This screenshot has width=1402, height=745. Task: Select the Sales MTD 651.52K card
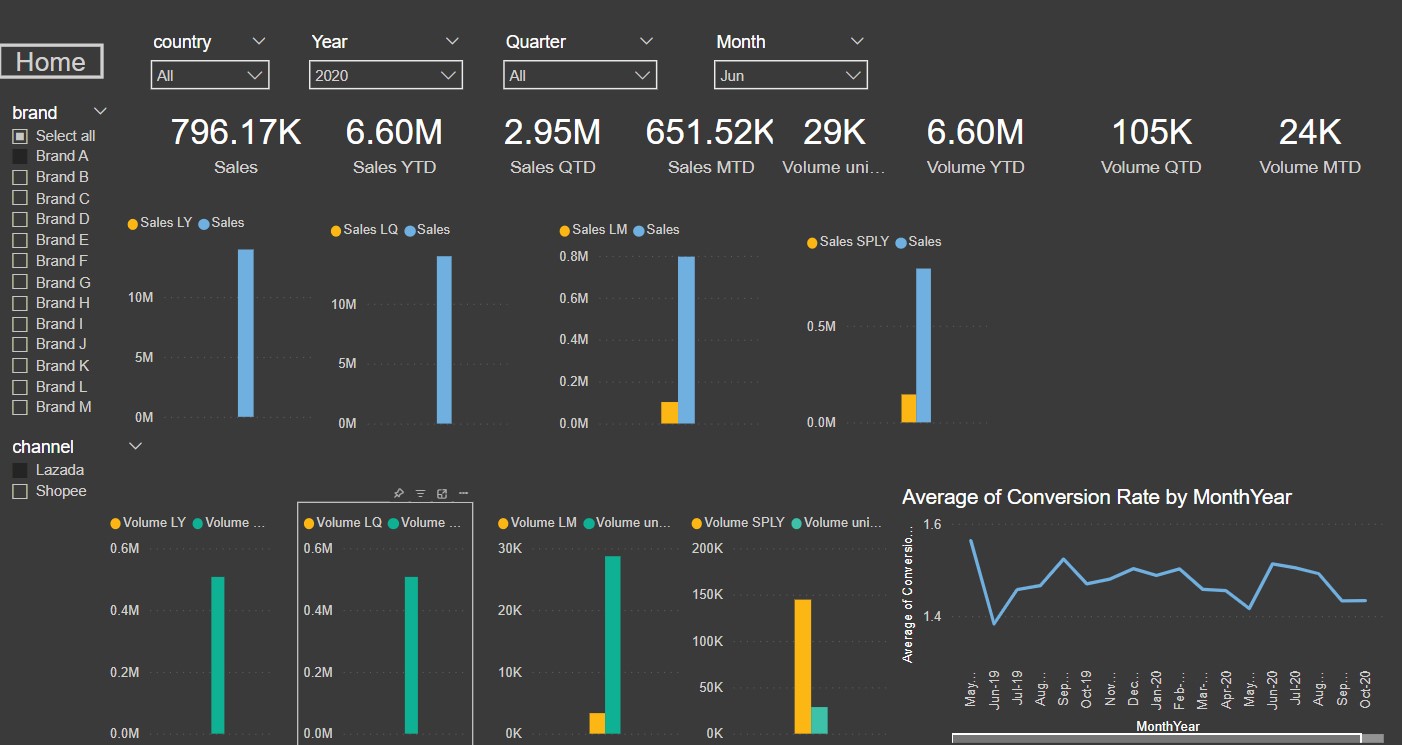click(710, 144)
